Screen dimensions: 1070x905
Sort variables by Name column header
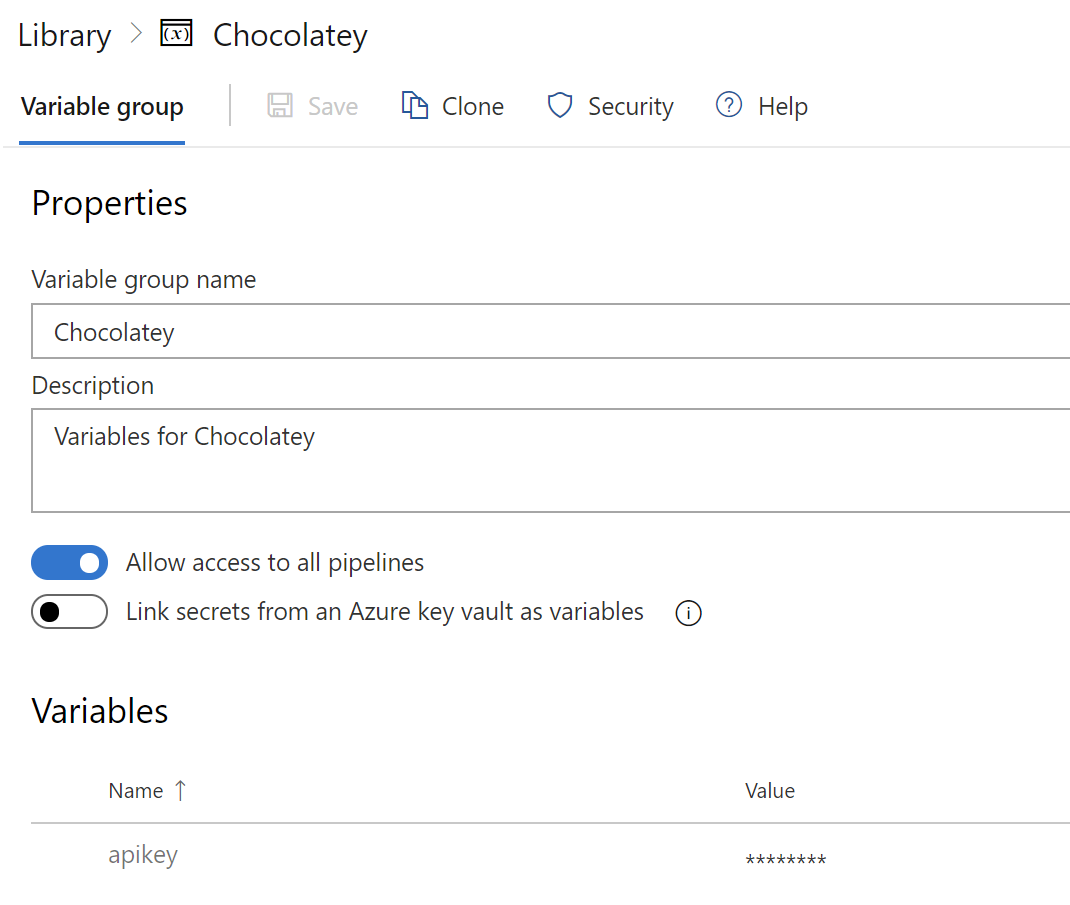pyautogui.click(x=136, y=791)
